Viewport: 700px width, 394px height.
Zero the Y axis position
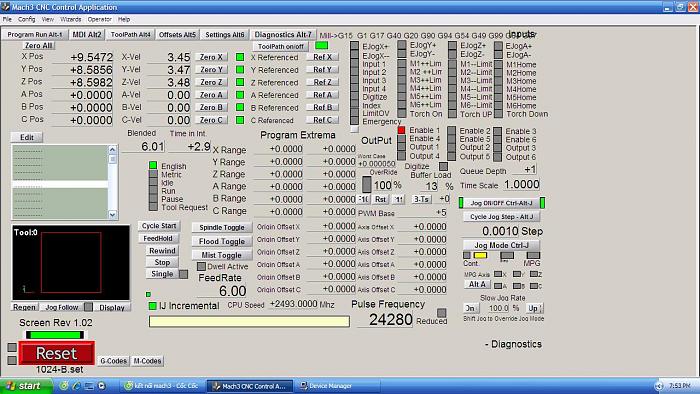[x=211, y=70]
